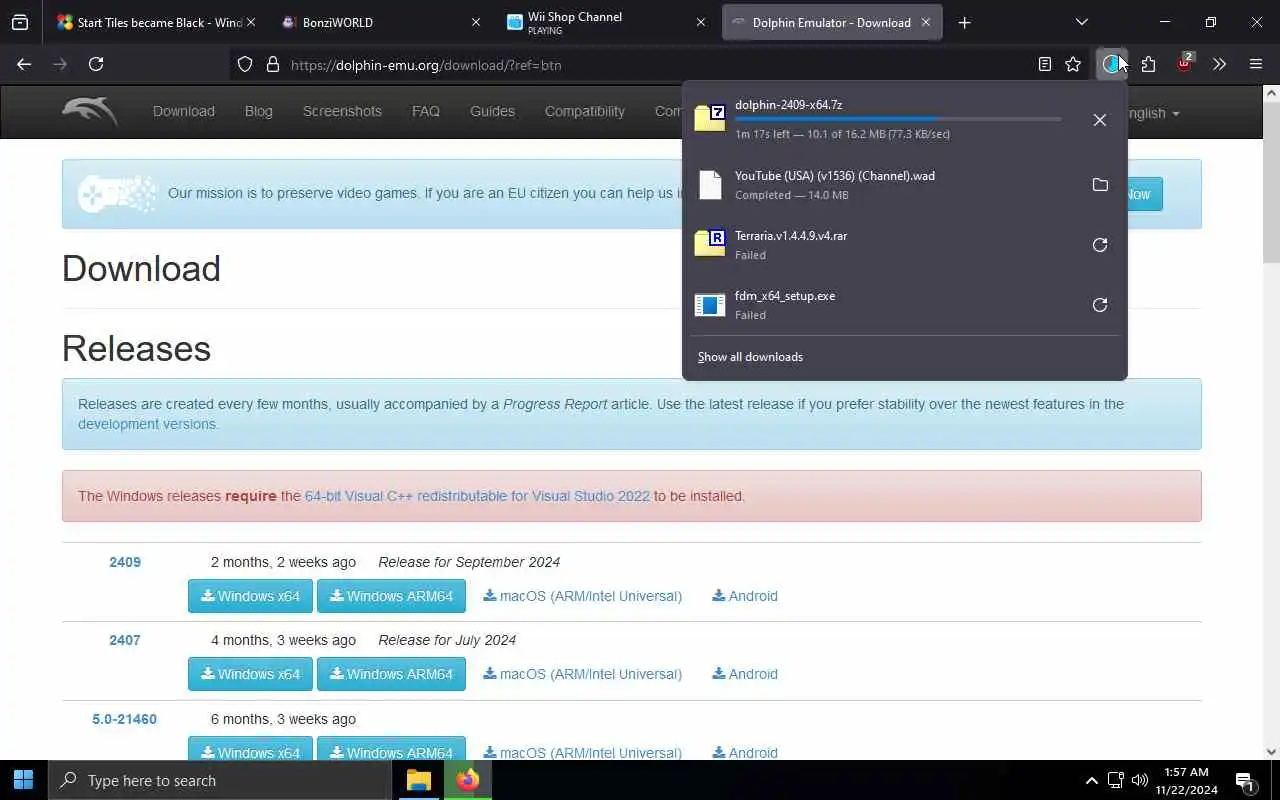Reload the current page
Screen dimensions: 1280x800
coord(96,64)
